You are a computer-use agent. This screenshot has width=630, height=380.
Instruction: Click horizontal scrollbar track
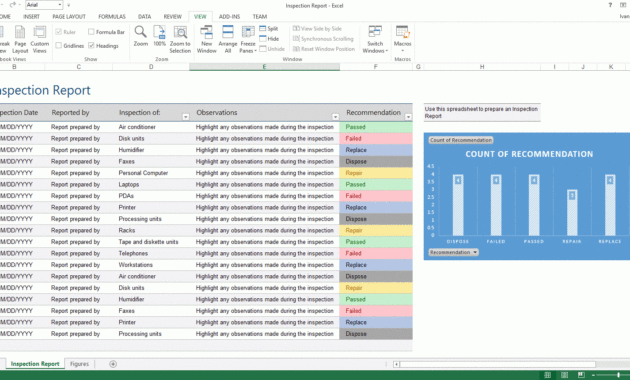(497, 364)
